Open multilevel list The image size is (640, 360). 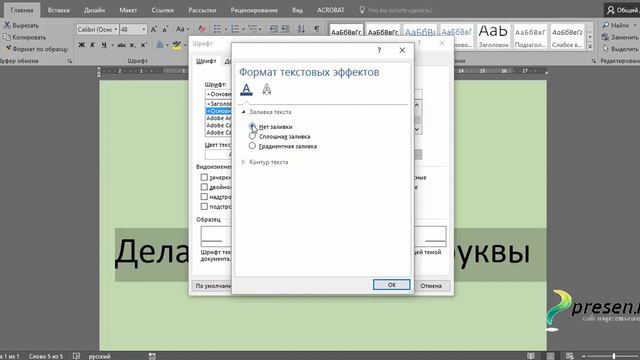click(x=253, y=29)
